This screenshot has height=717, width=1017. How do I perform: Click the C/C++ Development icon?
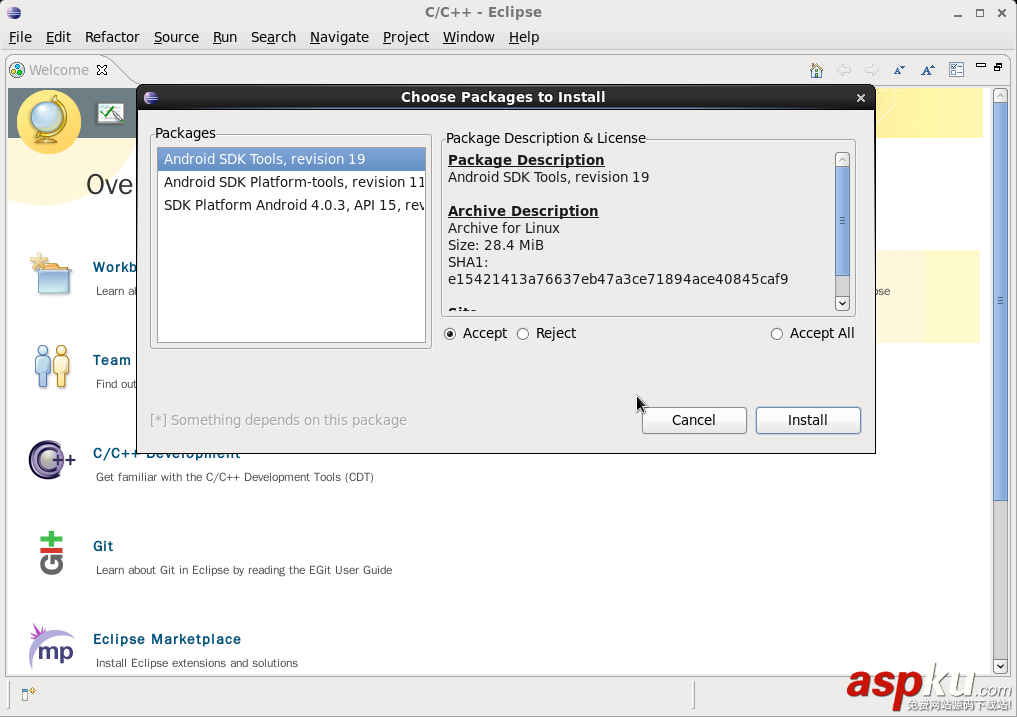pyautogui.click(x=52, y=460)
